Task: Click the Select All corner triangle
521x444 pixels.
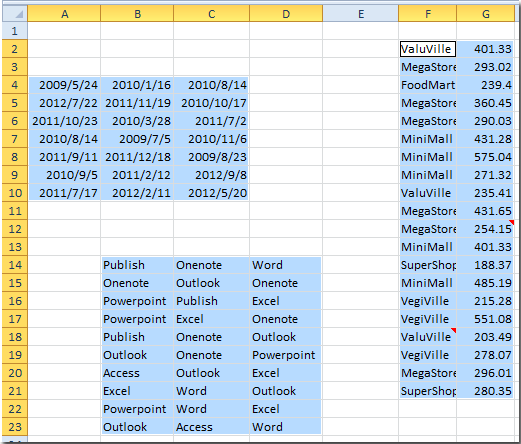Action: click(x=15, y=14)
